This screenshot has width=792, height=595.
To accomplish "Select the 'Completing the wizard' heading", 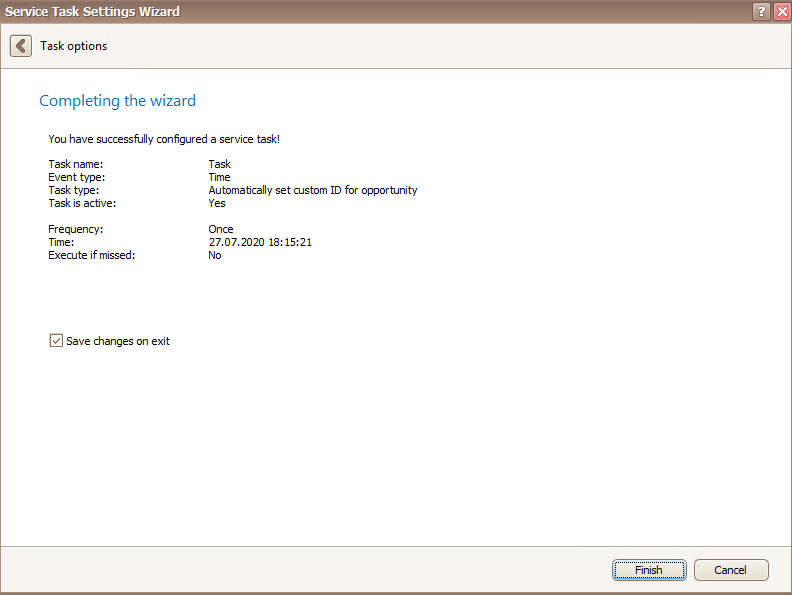I will (x=117, y=101).
